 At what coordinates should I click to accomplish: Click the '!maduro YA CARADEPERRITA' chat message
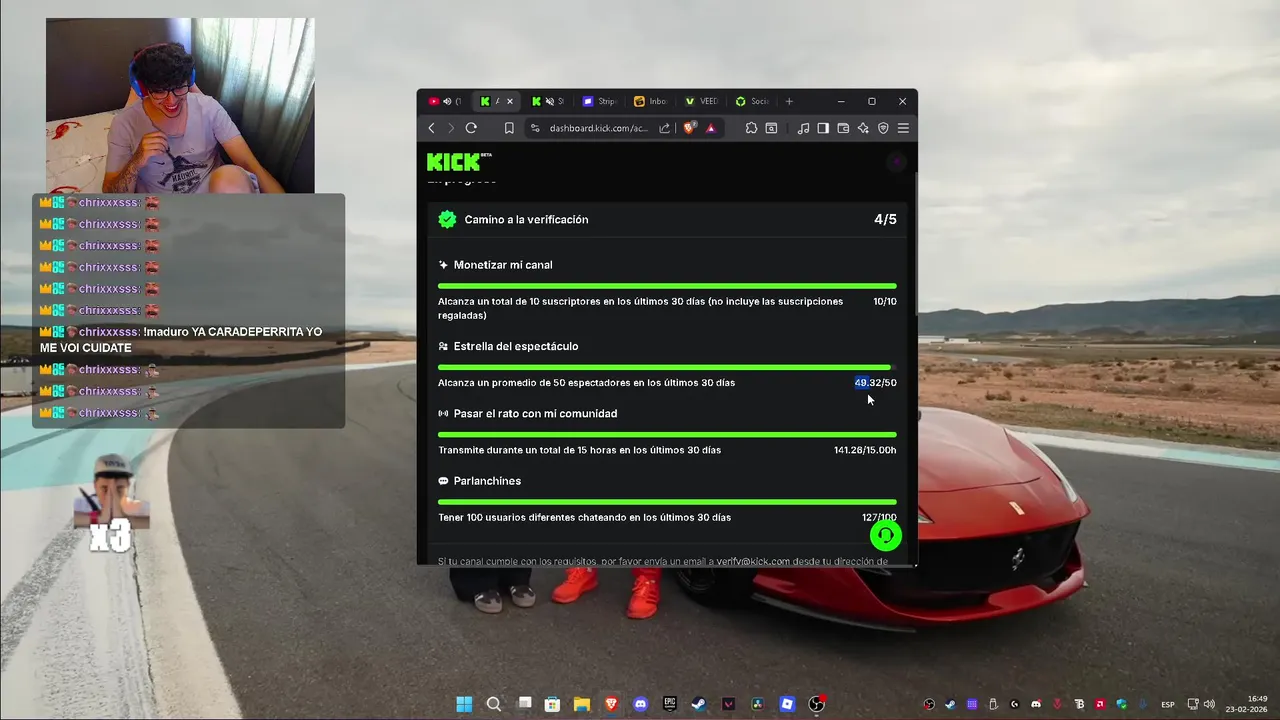pos(181,340)
